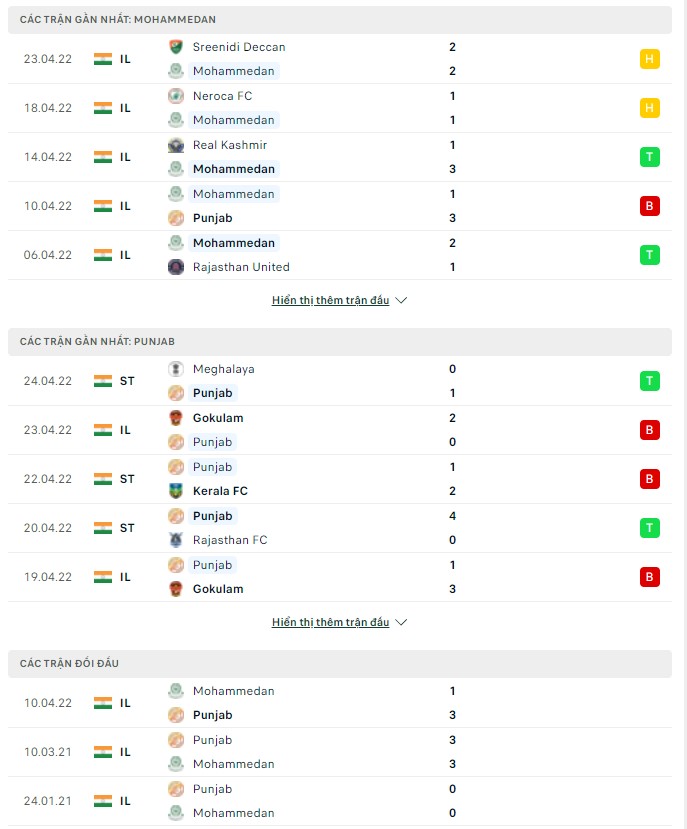Screen dimensions: 687x829
Task: Click the Sreenidi Deccan team crest
Action: (x=176, y=47)
